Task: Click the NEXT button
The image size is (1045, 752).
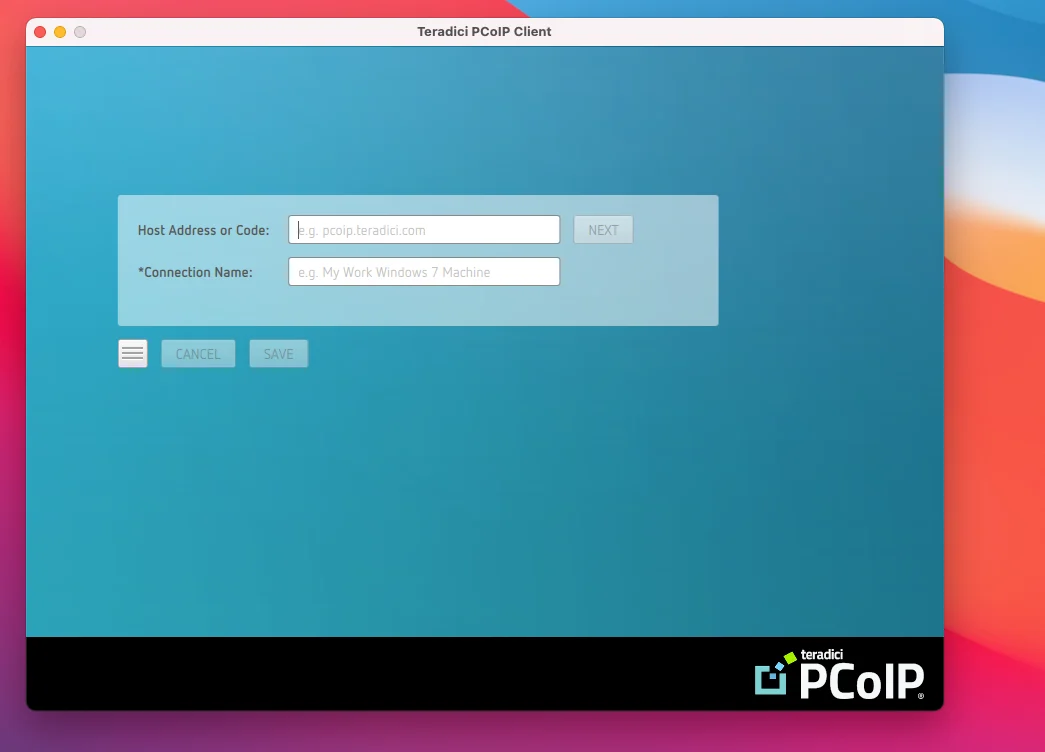Action: click(603, 229)
